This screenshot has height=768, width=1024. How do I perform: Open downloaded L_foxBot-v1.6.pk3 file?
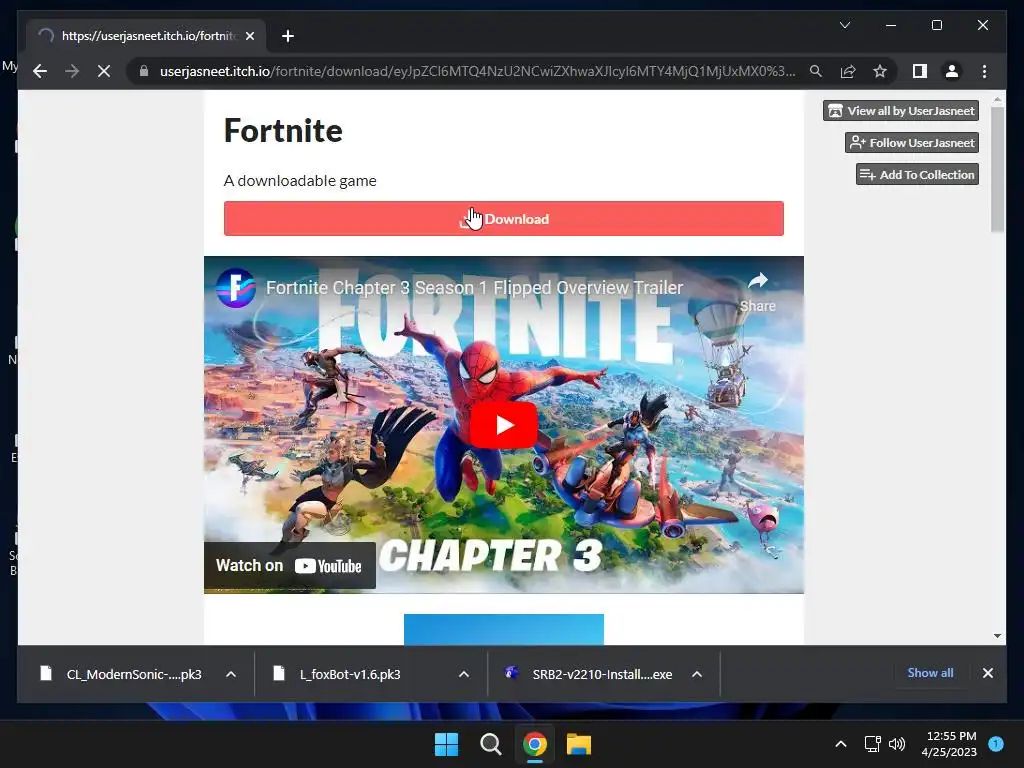350,674
